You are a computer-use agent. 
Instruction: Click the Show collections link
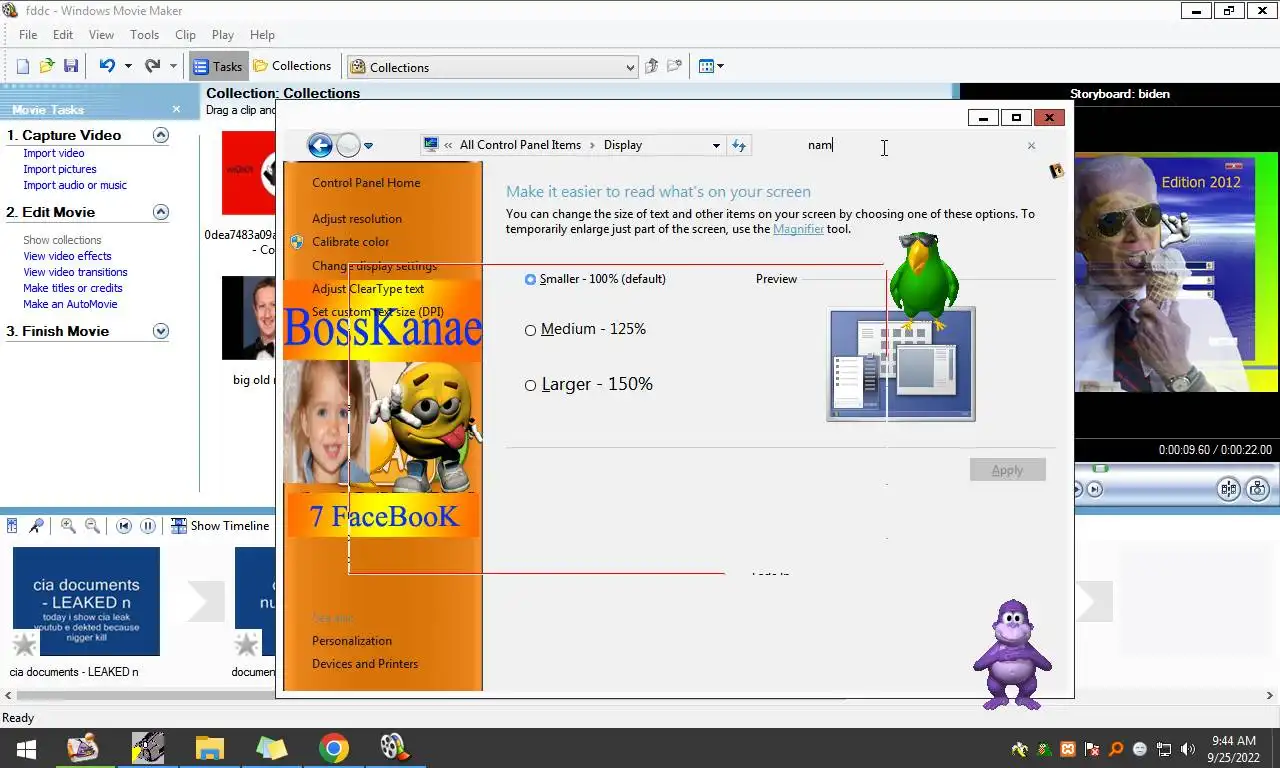(x=62, y=240)
